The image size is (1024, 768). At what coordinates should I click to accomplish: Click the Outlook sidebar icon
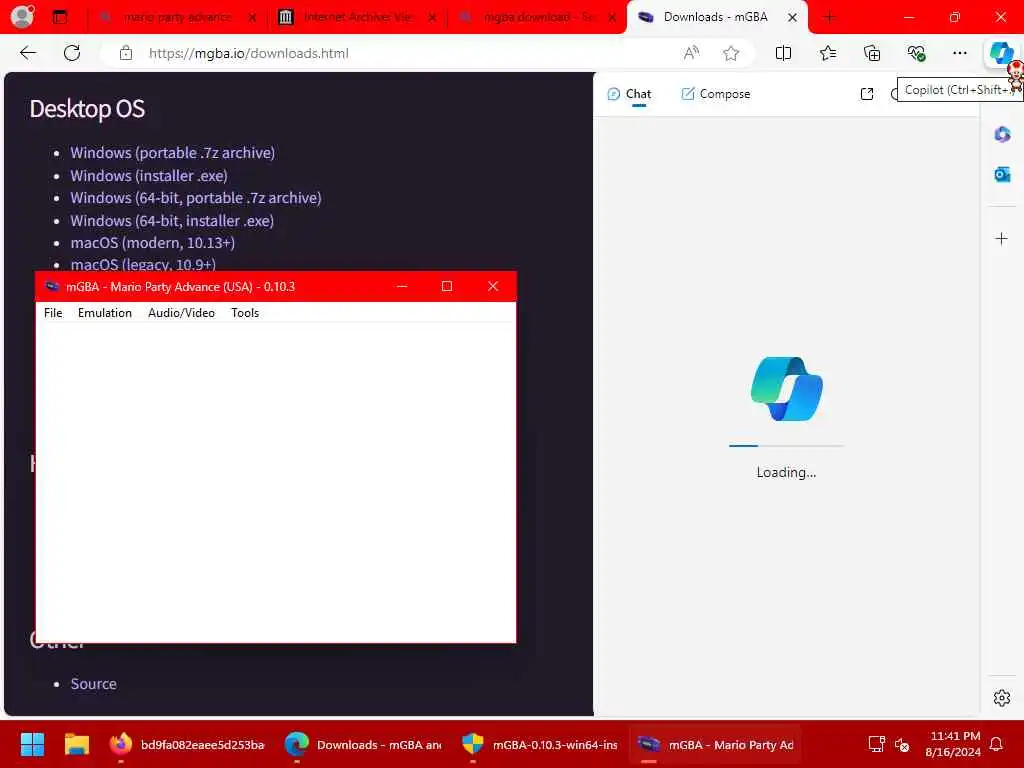[x=1002, y=174]
